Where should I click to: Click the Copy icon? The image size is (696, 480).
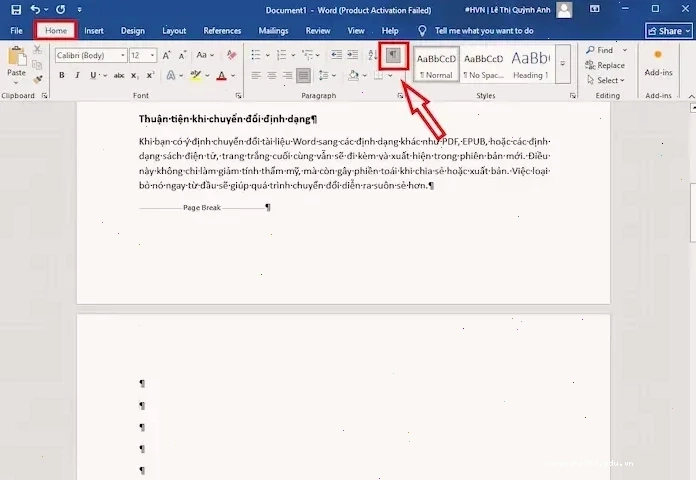pyautogui.click(x=37, y=65)
